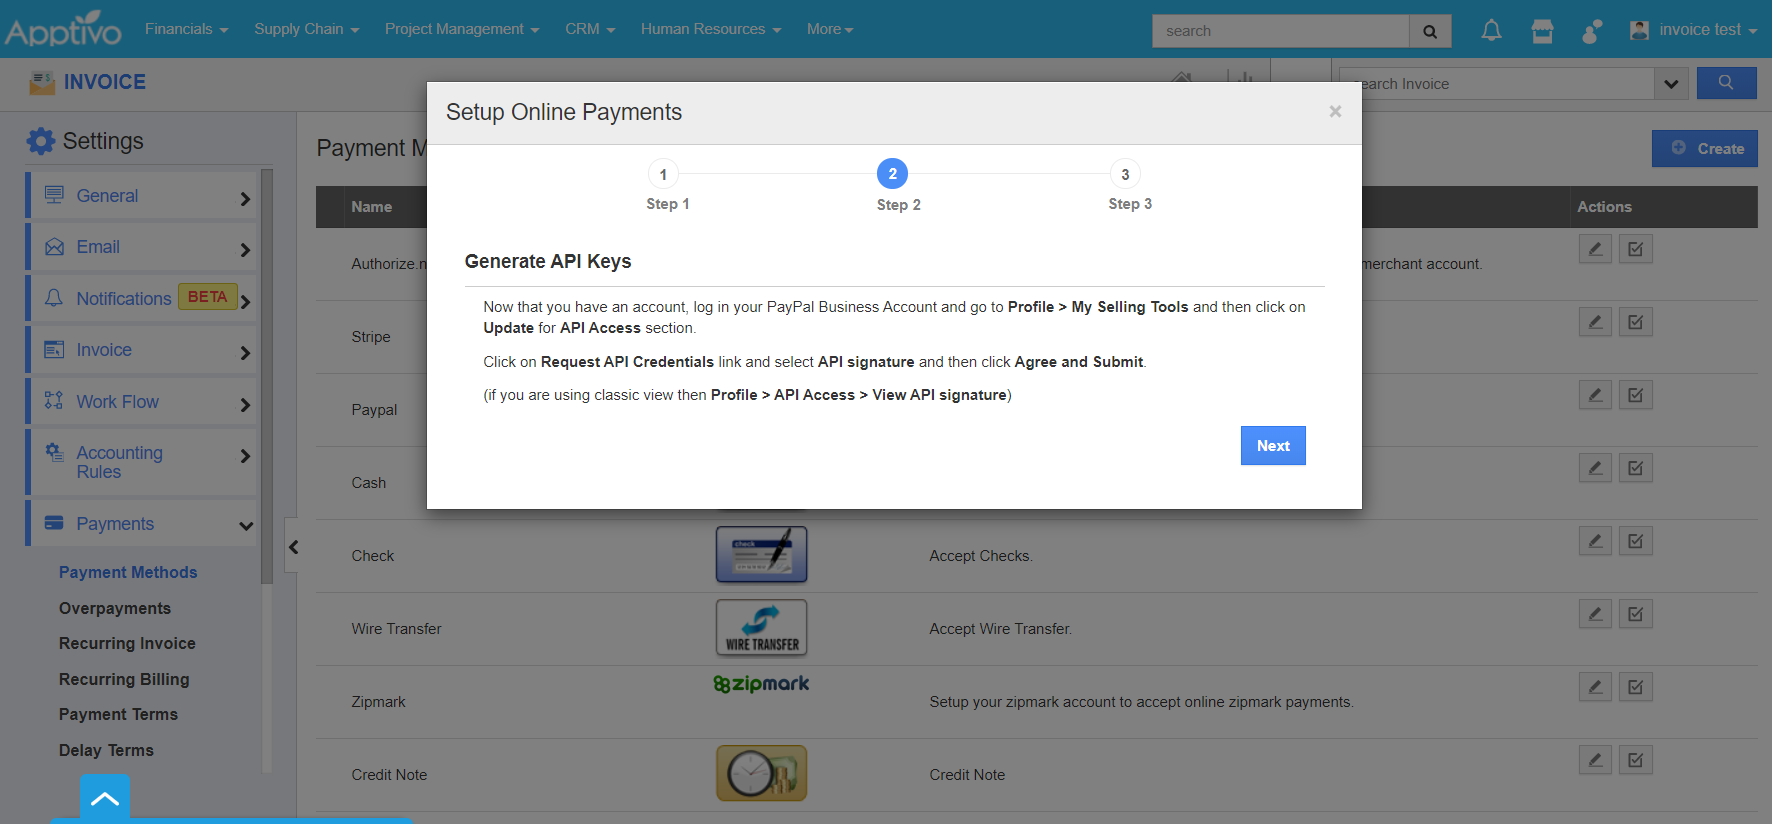Image resolution: width=1772 pixels, height=824 pixels.
Task: Go to Step 3 in wizard
Action: pyautogui.click(x=1125, y=175)
